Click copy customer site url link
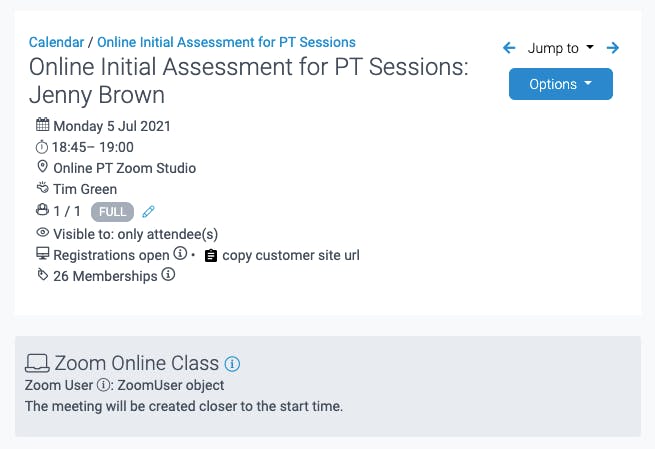This screenshot has height=449, width=655. coord(291,255)
